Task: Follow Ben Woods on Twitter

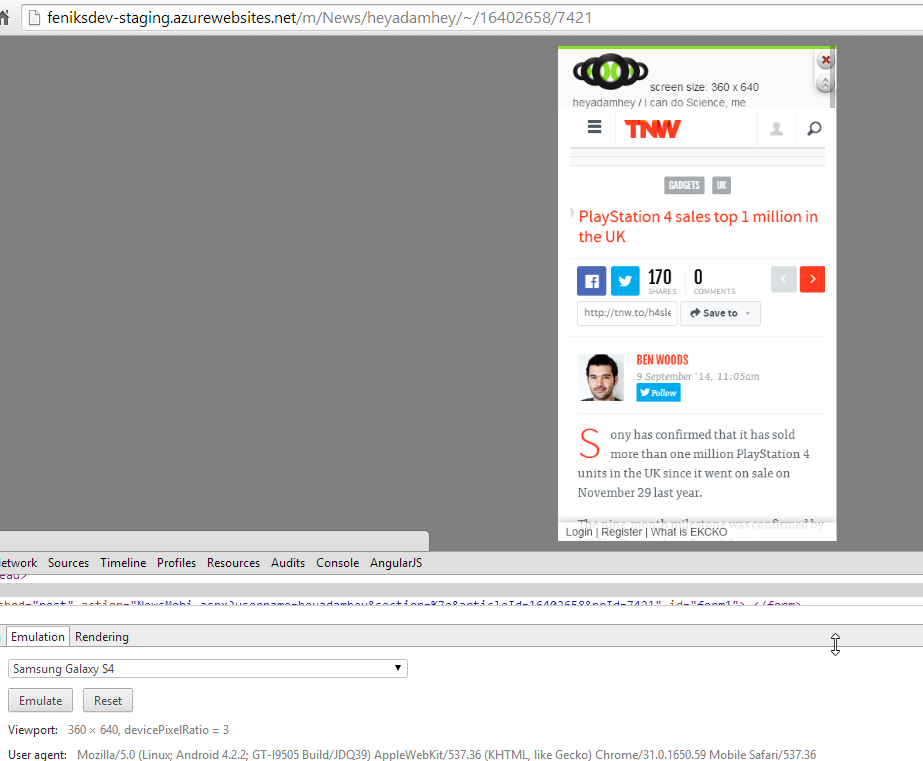Action: click(658, 393)
